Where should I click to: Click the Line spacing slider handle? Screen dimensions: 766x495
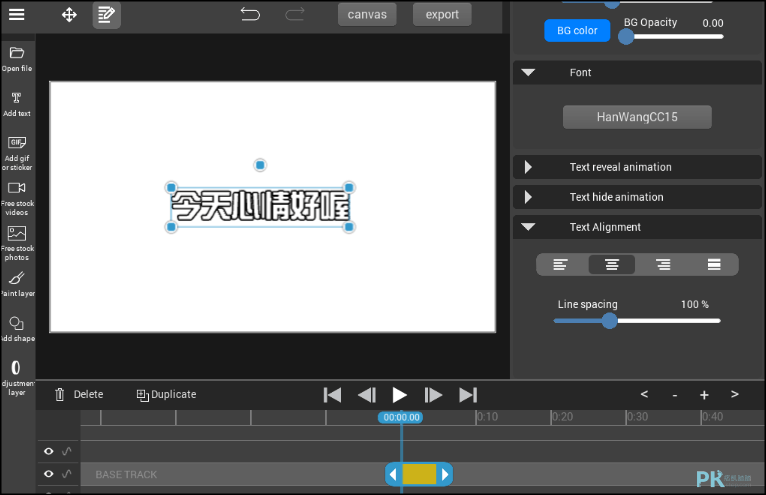pos(609,321)
